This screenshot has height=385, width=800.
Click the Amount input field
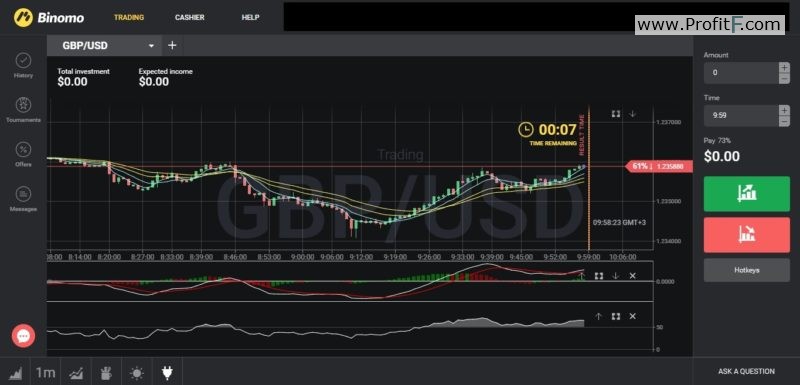click(x=741, y=73)
